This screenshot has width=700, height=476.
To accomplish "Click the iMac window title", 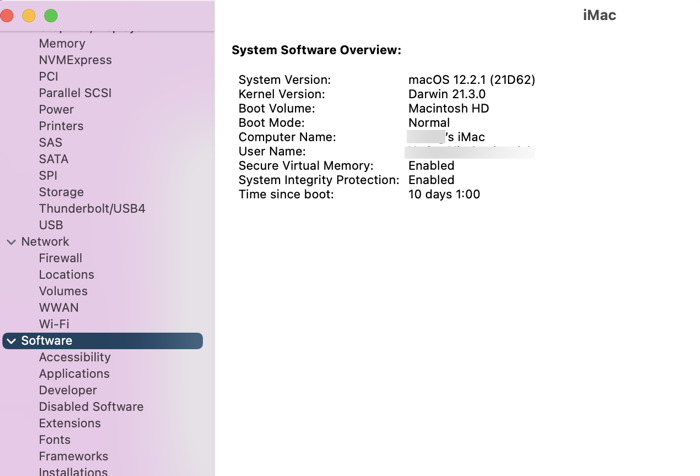I will (599, 15).
